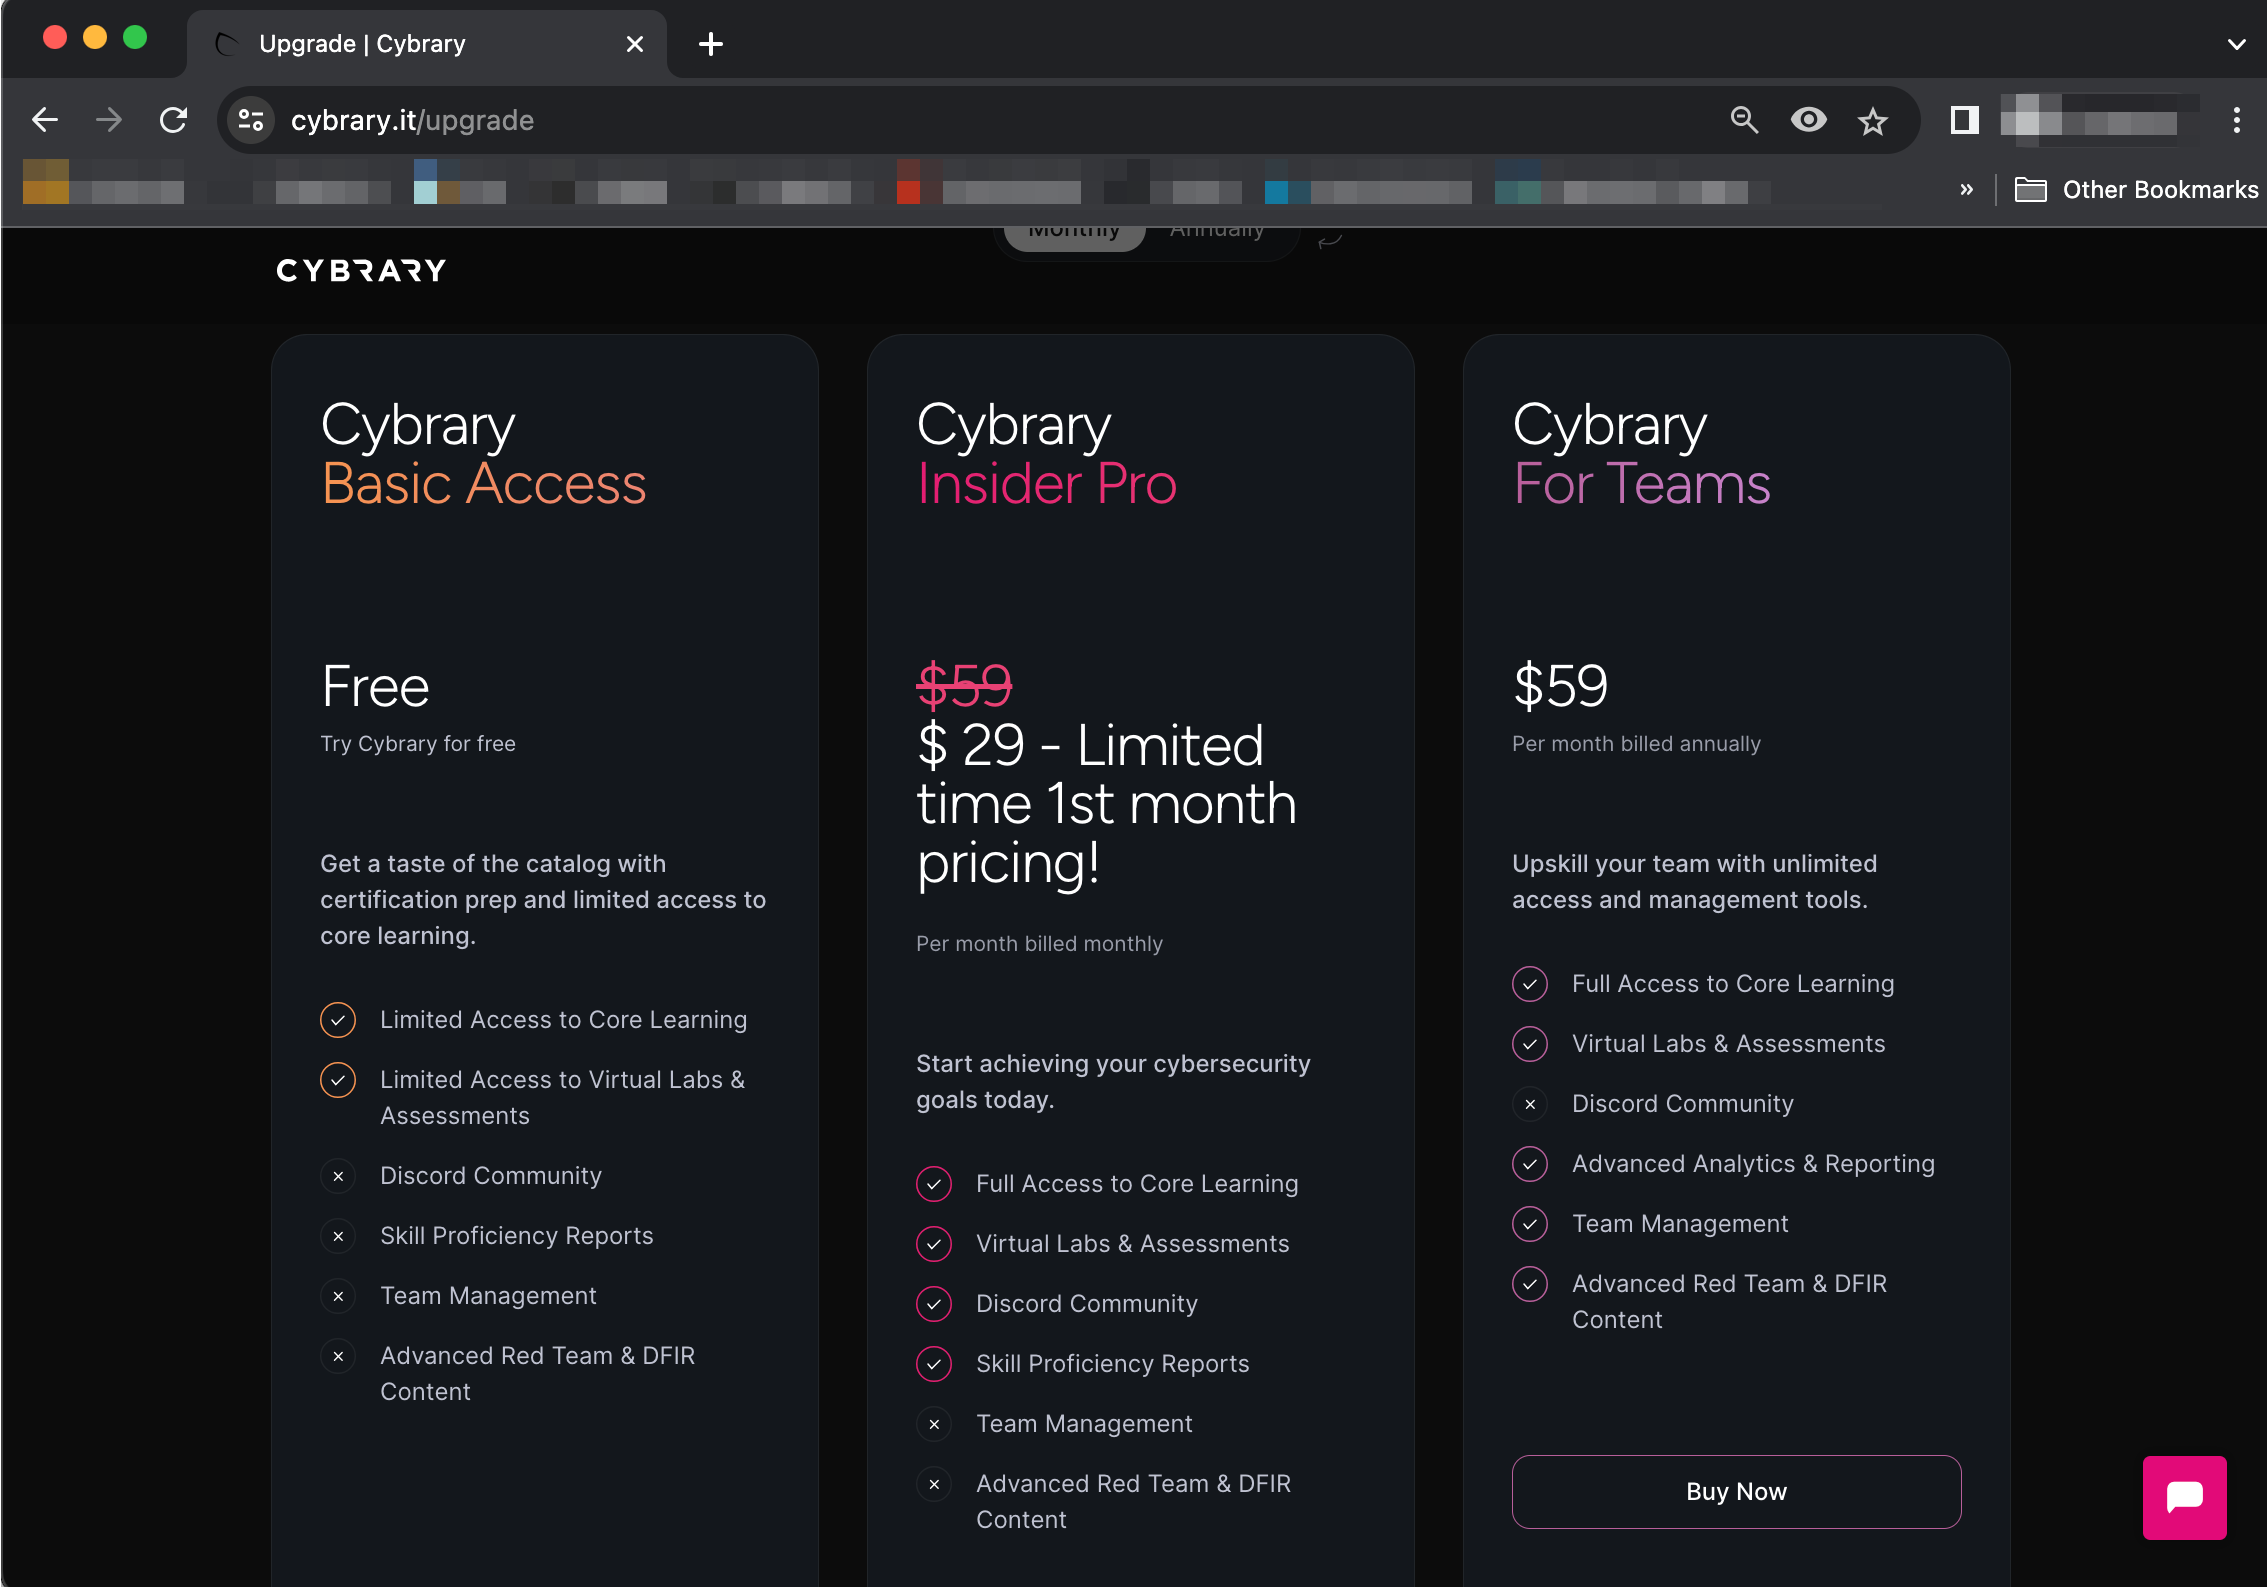The height and width of the screenshot is (1587, 2267).
Task: Click the browser profile avatar area
Action: pos(2098,120)
